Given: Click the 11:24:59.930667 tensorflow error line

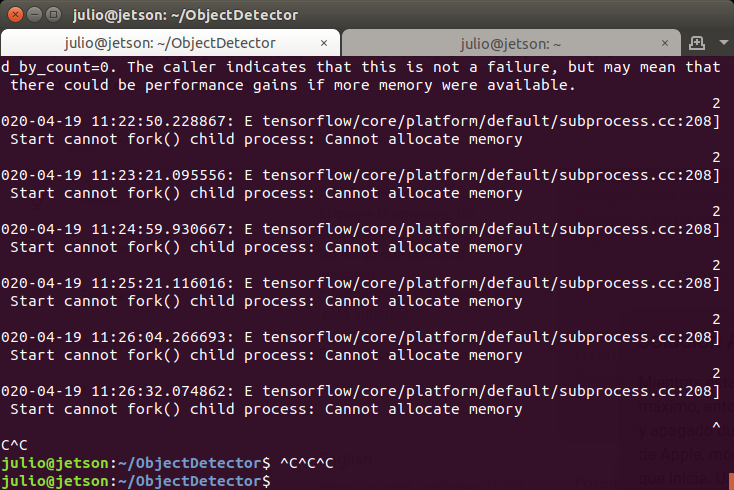Looking at the screenshot, I should click(x=360, y=229).
